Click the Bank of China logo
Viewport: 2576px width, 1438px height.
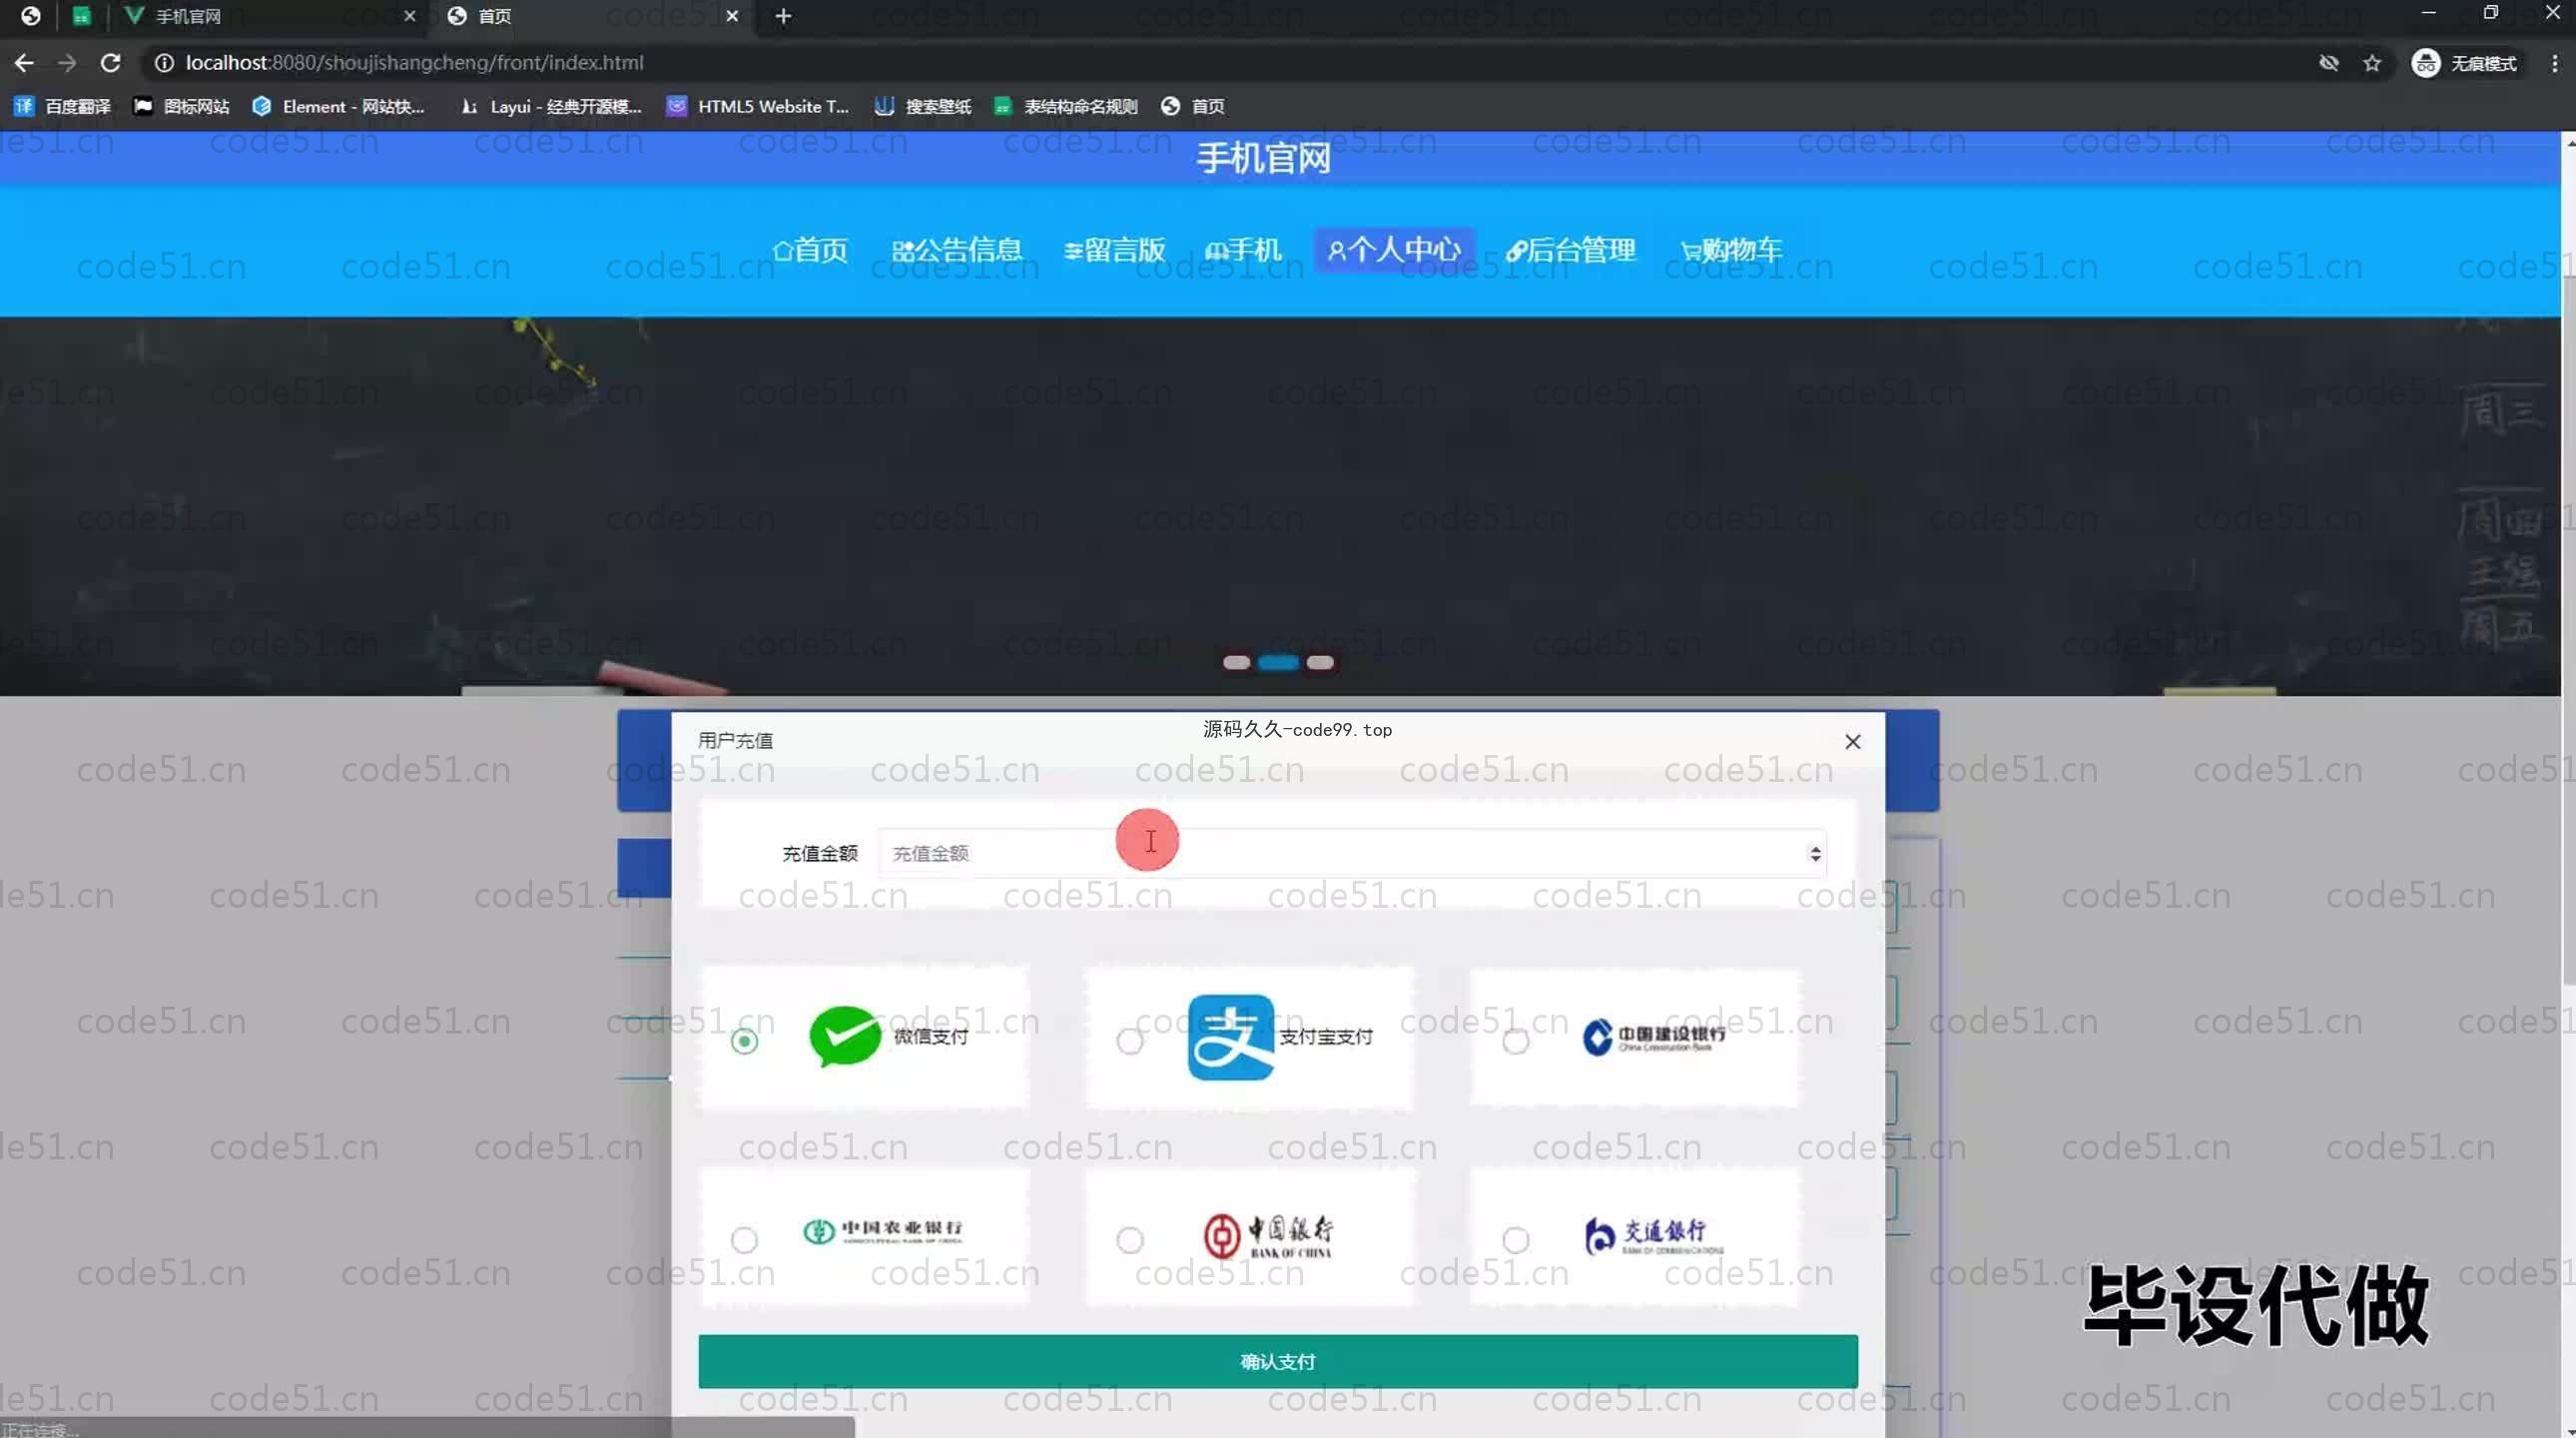pos(1268,1237)
